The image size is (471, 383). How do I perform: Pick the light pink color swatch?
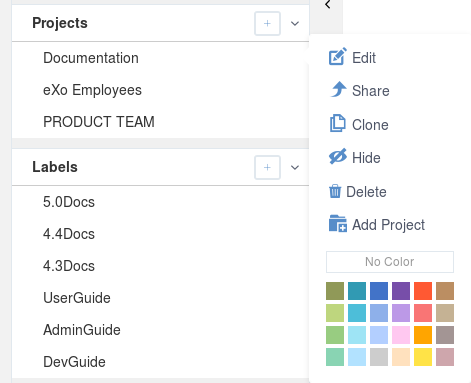(x=401, y=335)
